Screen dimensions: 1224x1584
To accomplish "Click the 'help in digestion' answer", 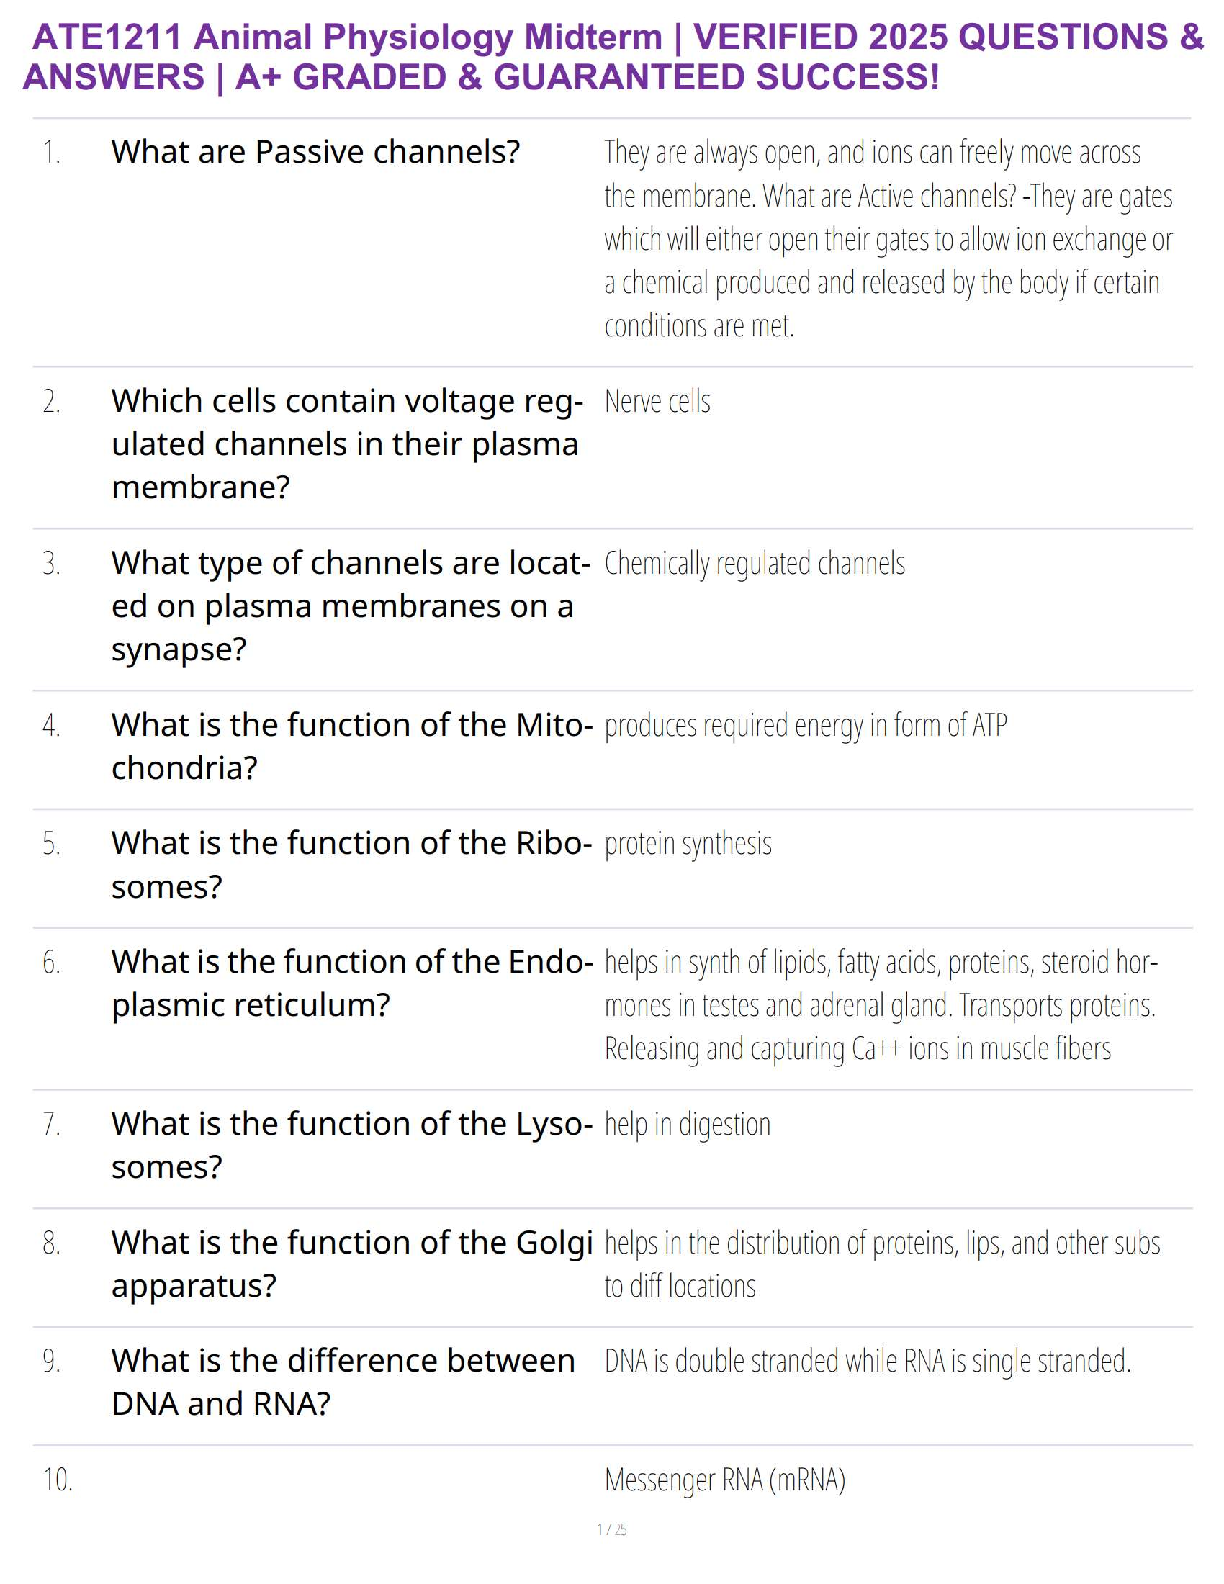I will click(687, 1125).
